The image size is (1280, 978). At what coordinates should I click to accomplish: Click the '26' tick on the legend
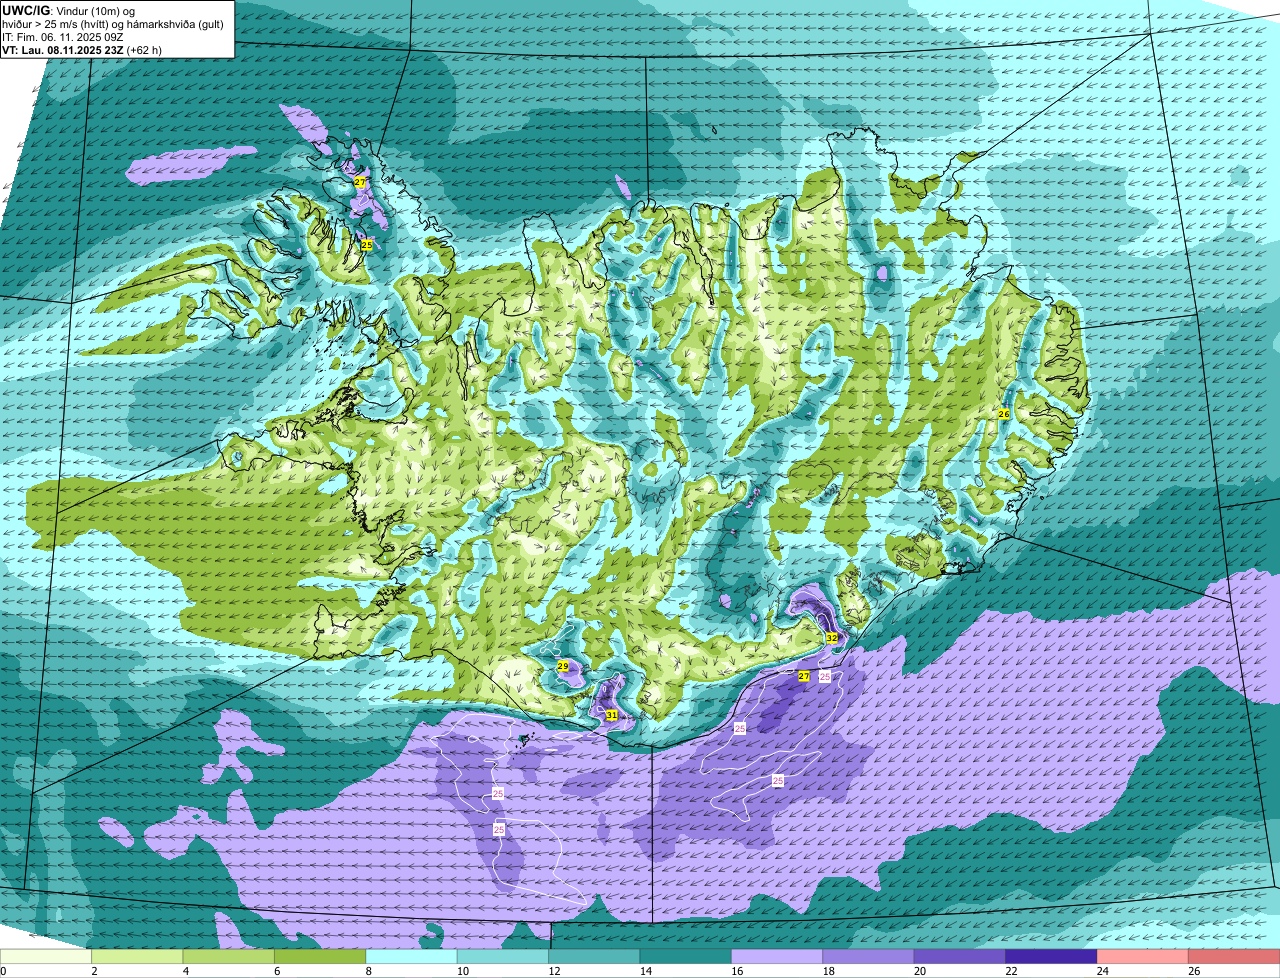point(1193,971)
